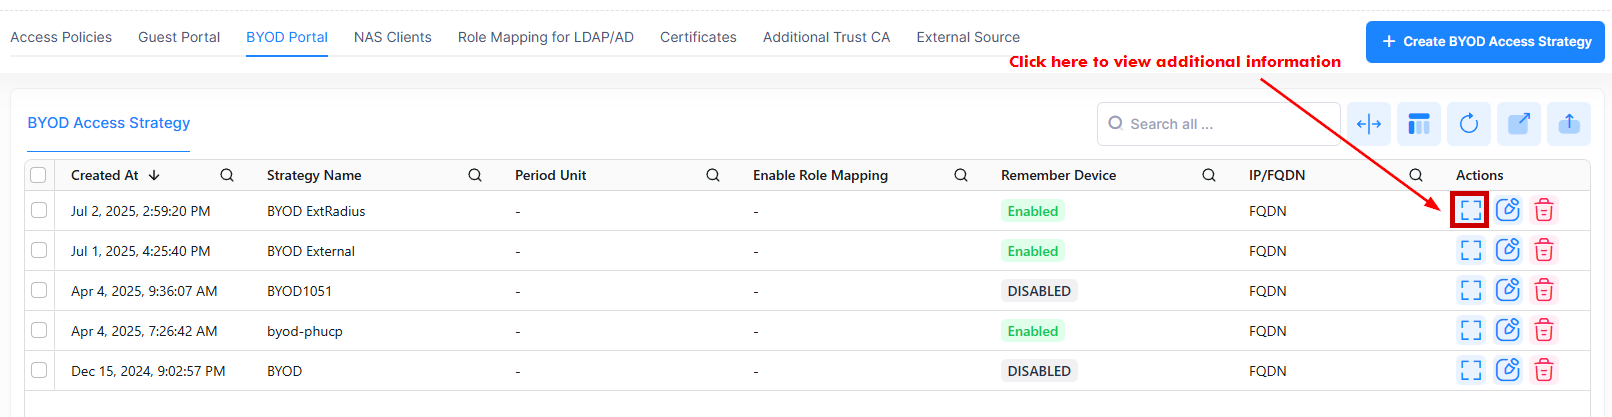The image size is (1612, 417).
Task: Switch to the Guest Portal tab
Action: point(179,37)
